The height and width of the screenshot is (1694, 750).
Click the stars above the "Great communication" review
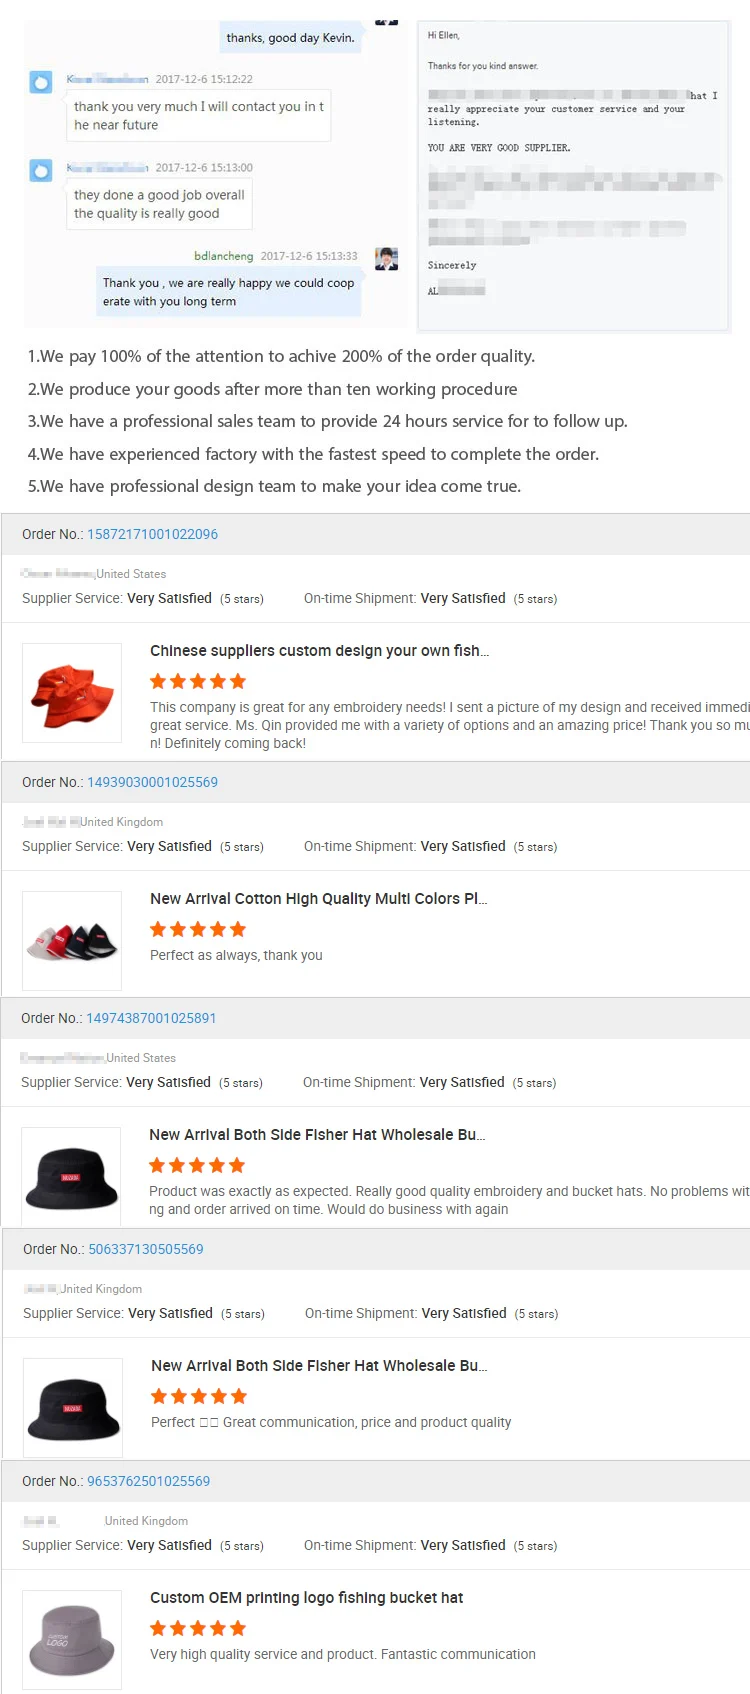[x=199, y=1397]
